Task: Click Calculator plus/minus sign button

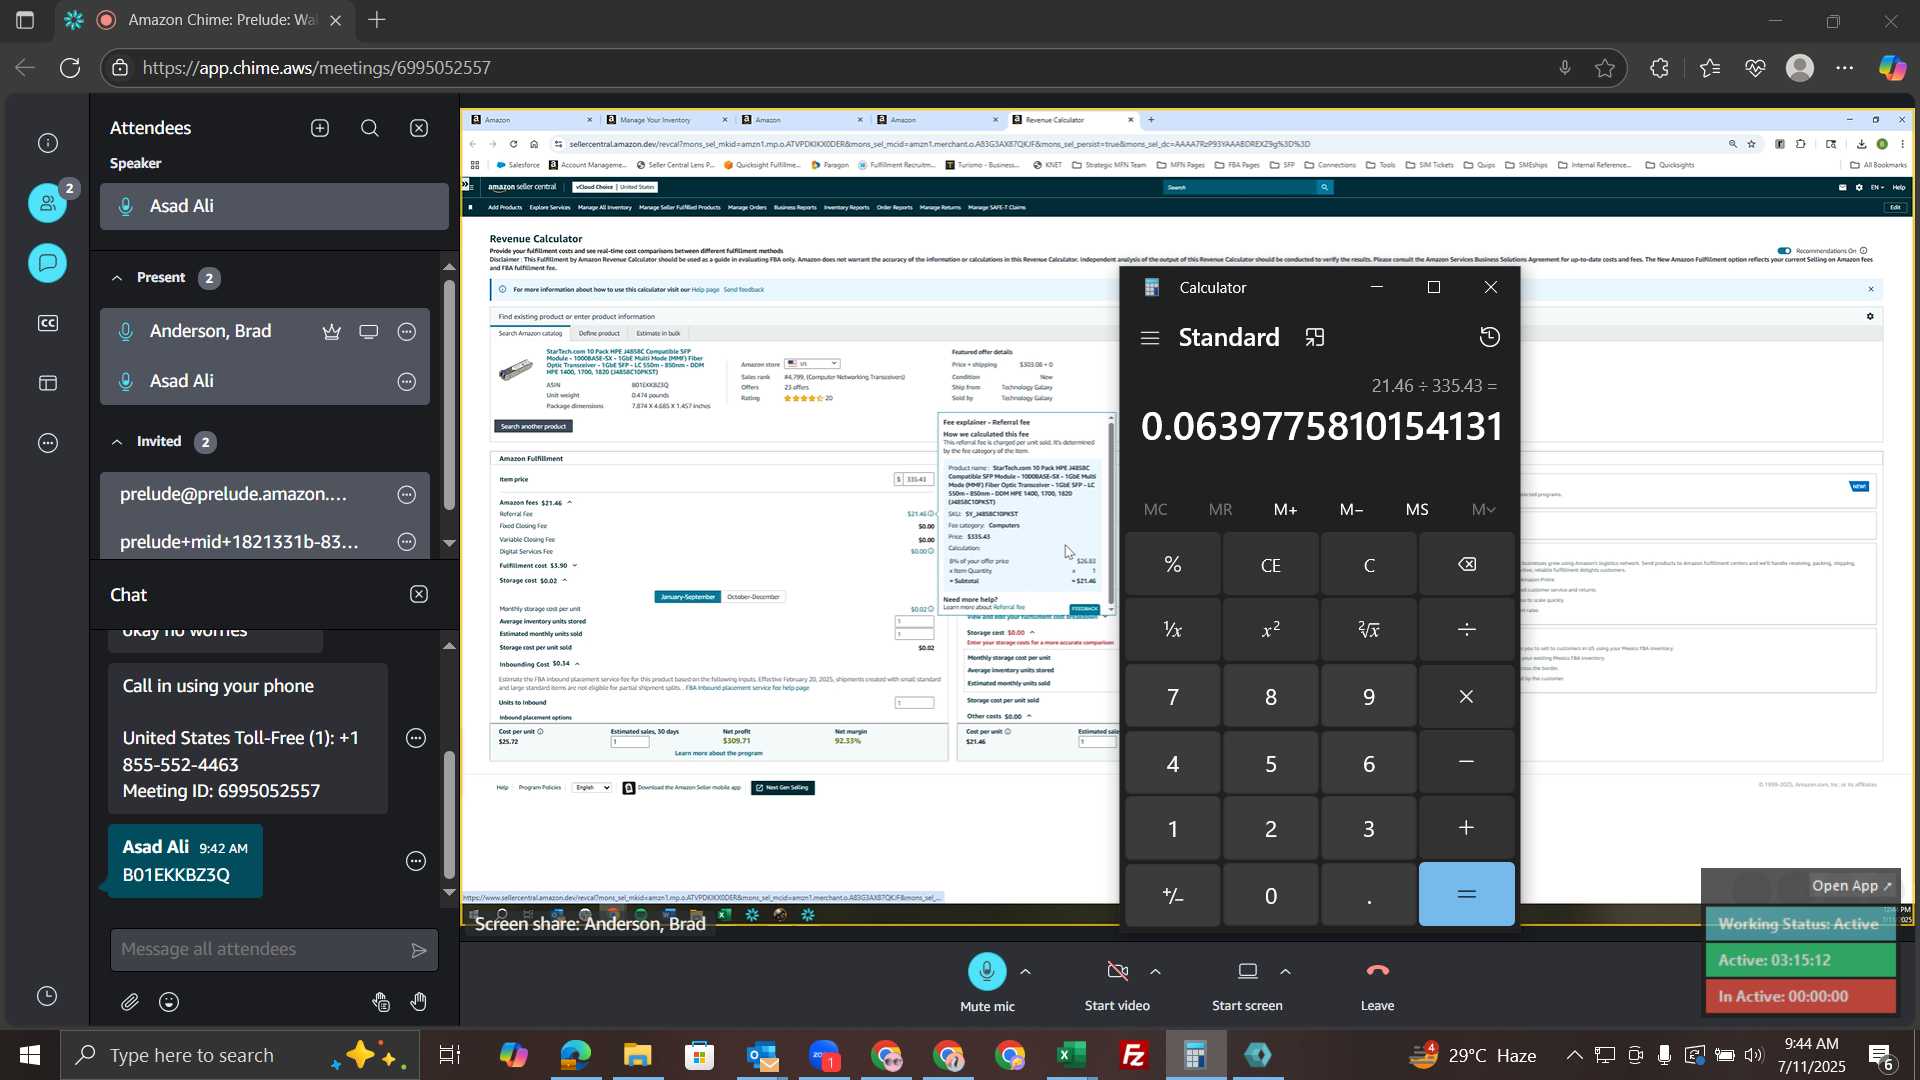Action: click(1173, 895)
